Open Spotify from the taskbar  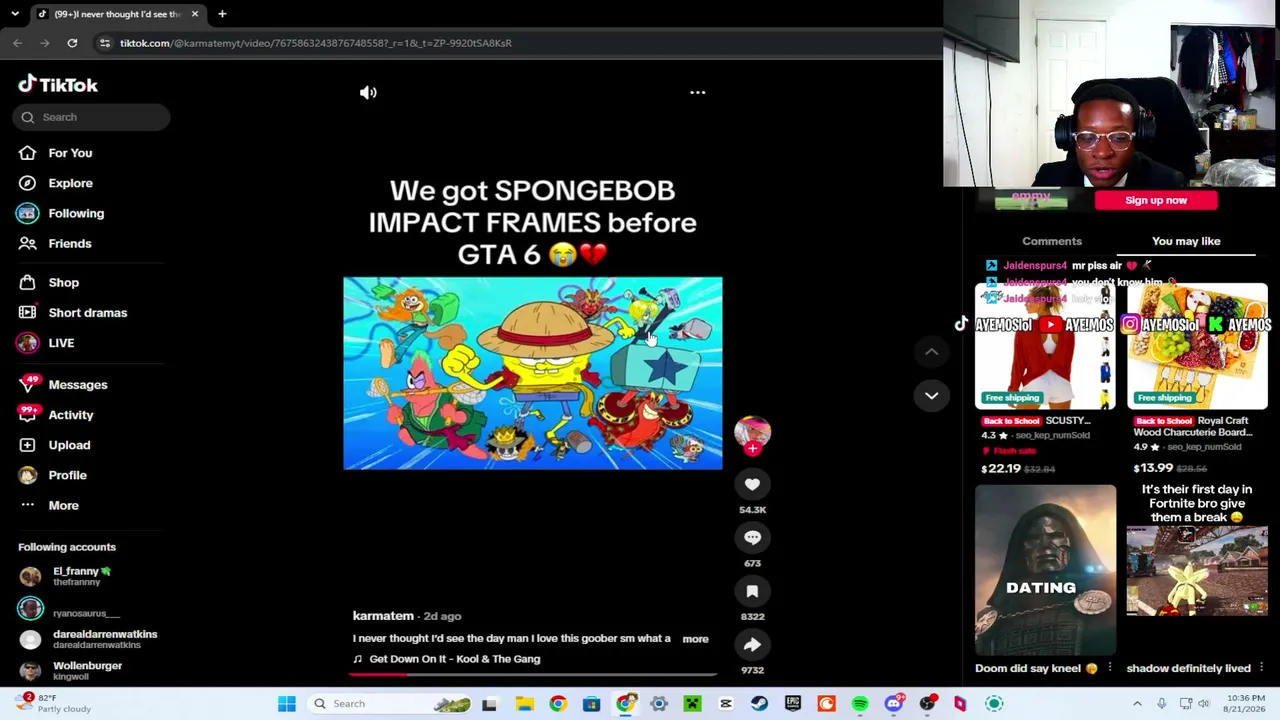(x=860, y=704)
